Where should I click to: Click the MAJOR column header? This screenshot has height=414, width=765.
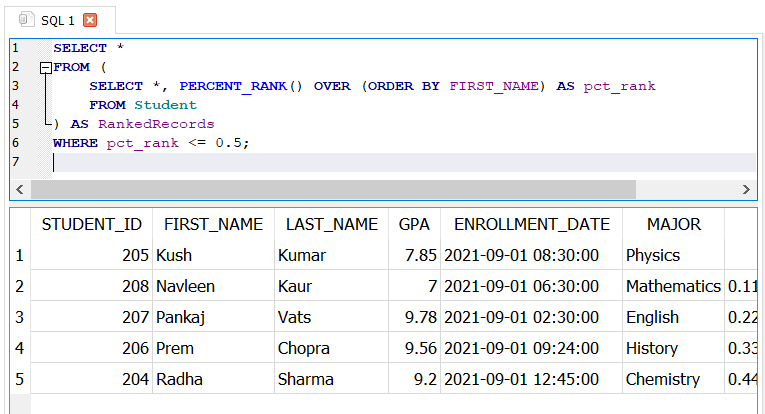[674, 224]
